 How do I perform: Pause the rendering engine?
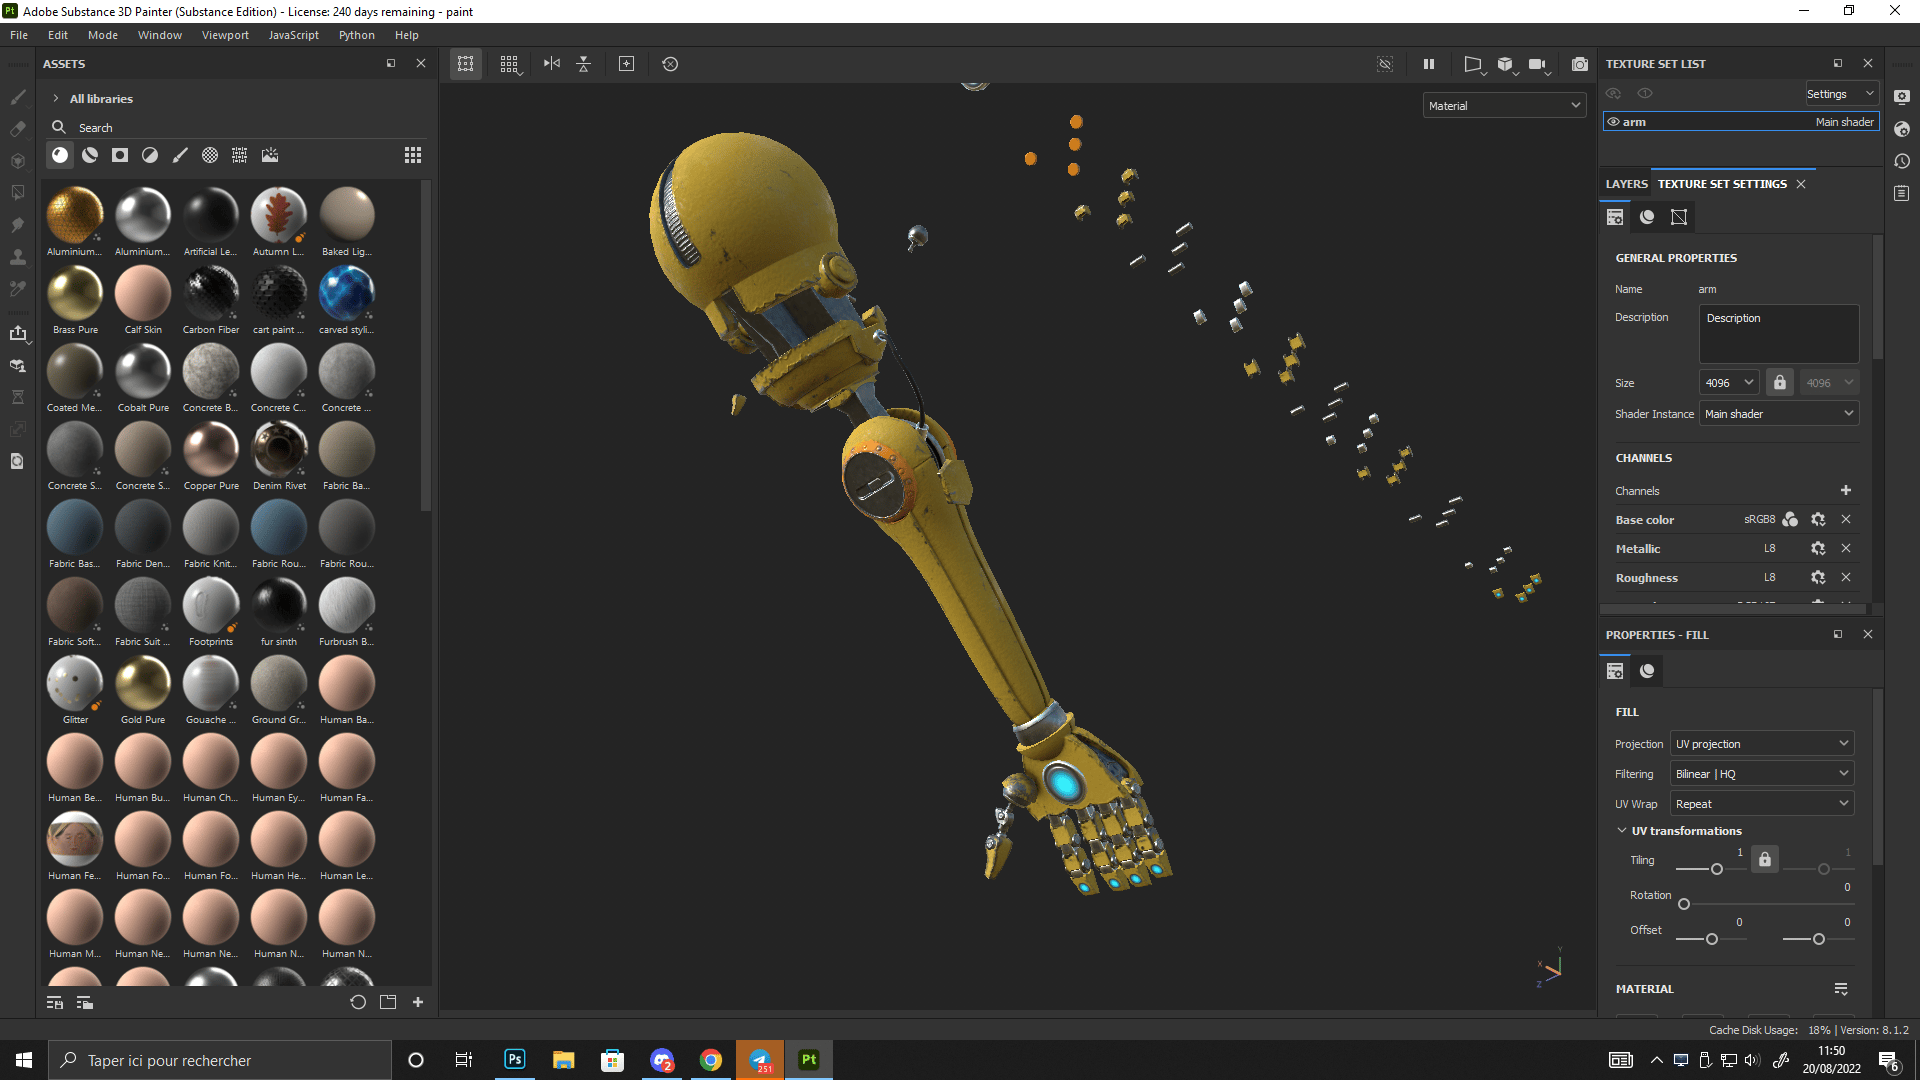tap(1429, 64)
